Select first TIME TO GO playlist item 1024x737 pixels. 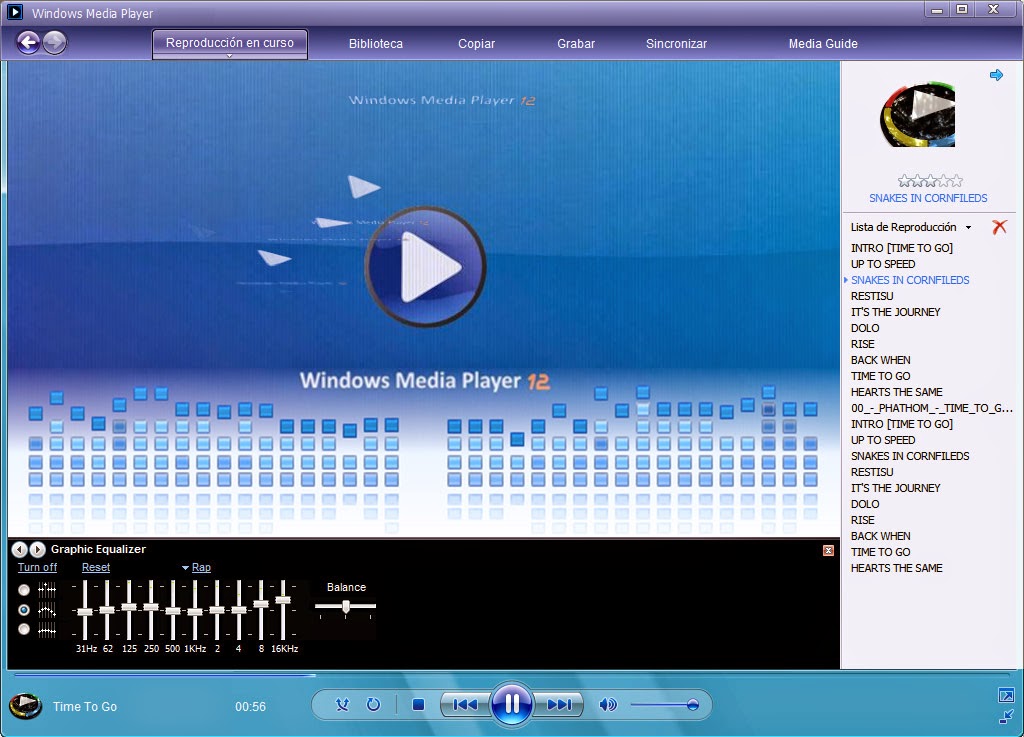click(x=880, y=376)
